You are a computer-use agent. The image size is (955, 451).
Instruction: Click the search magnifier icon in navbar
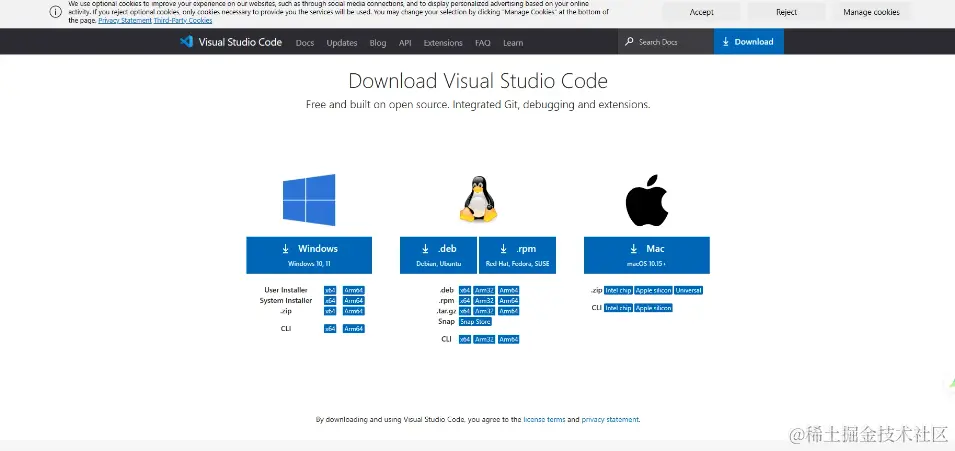pyautogui.click(x=629, y=42)
